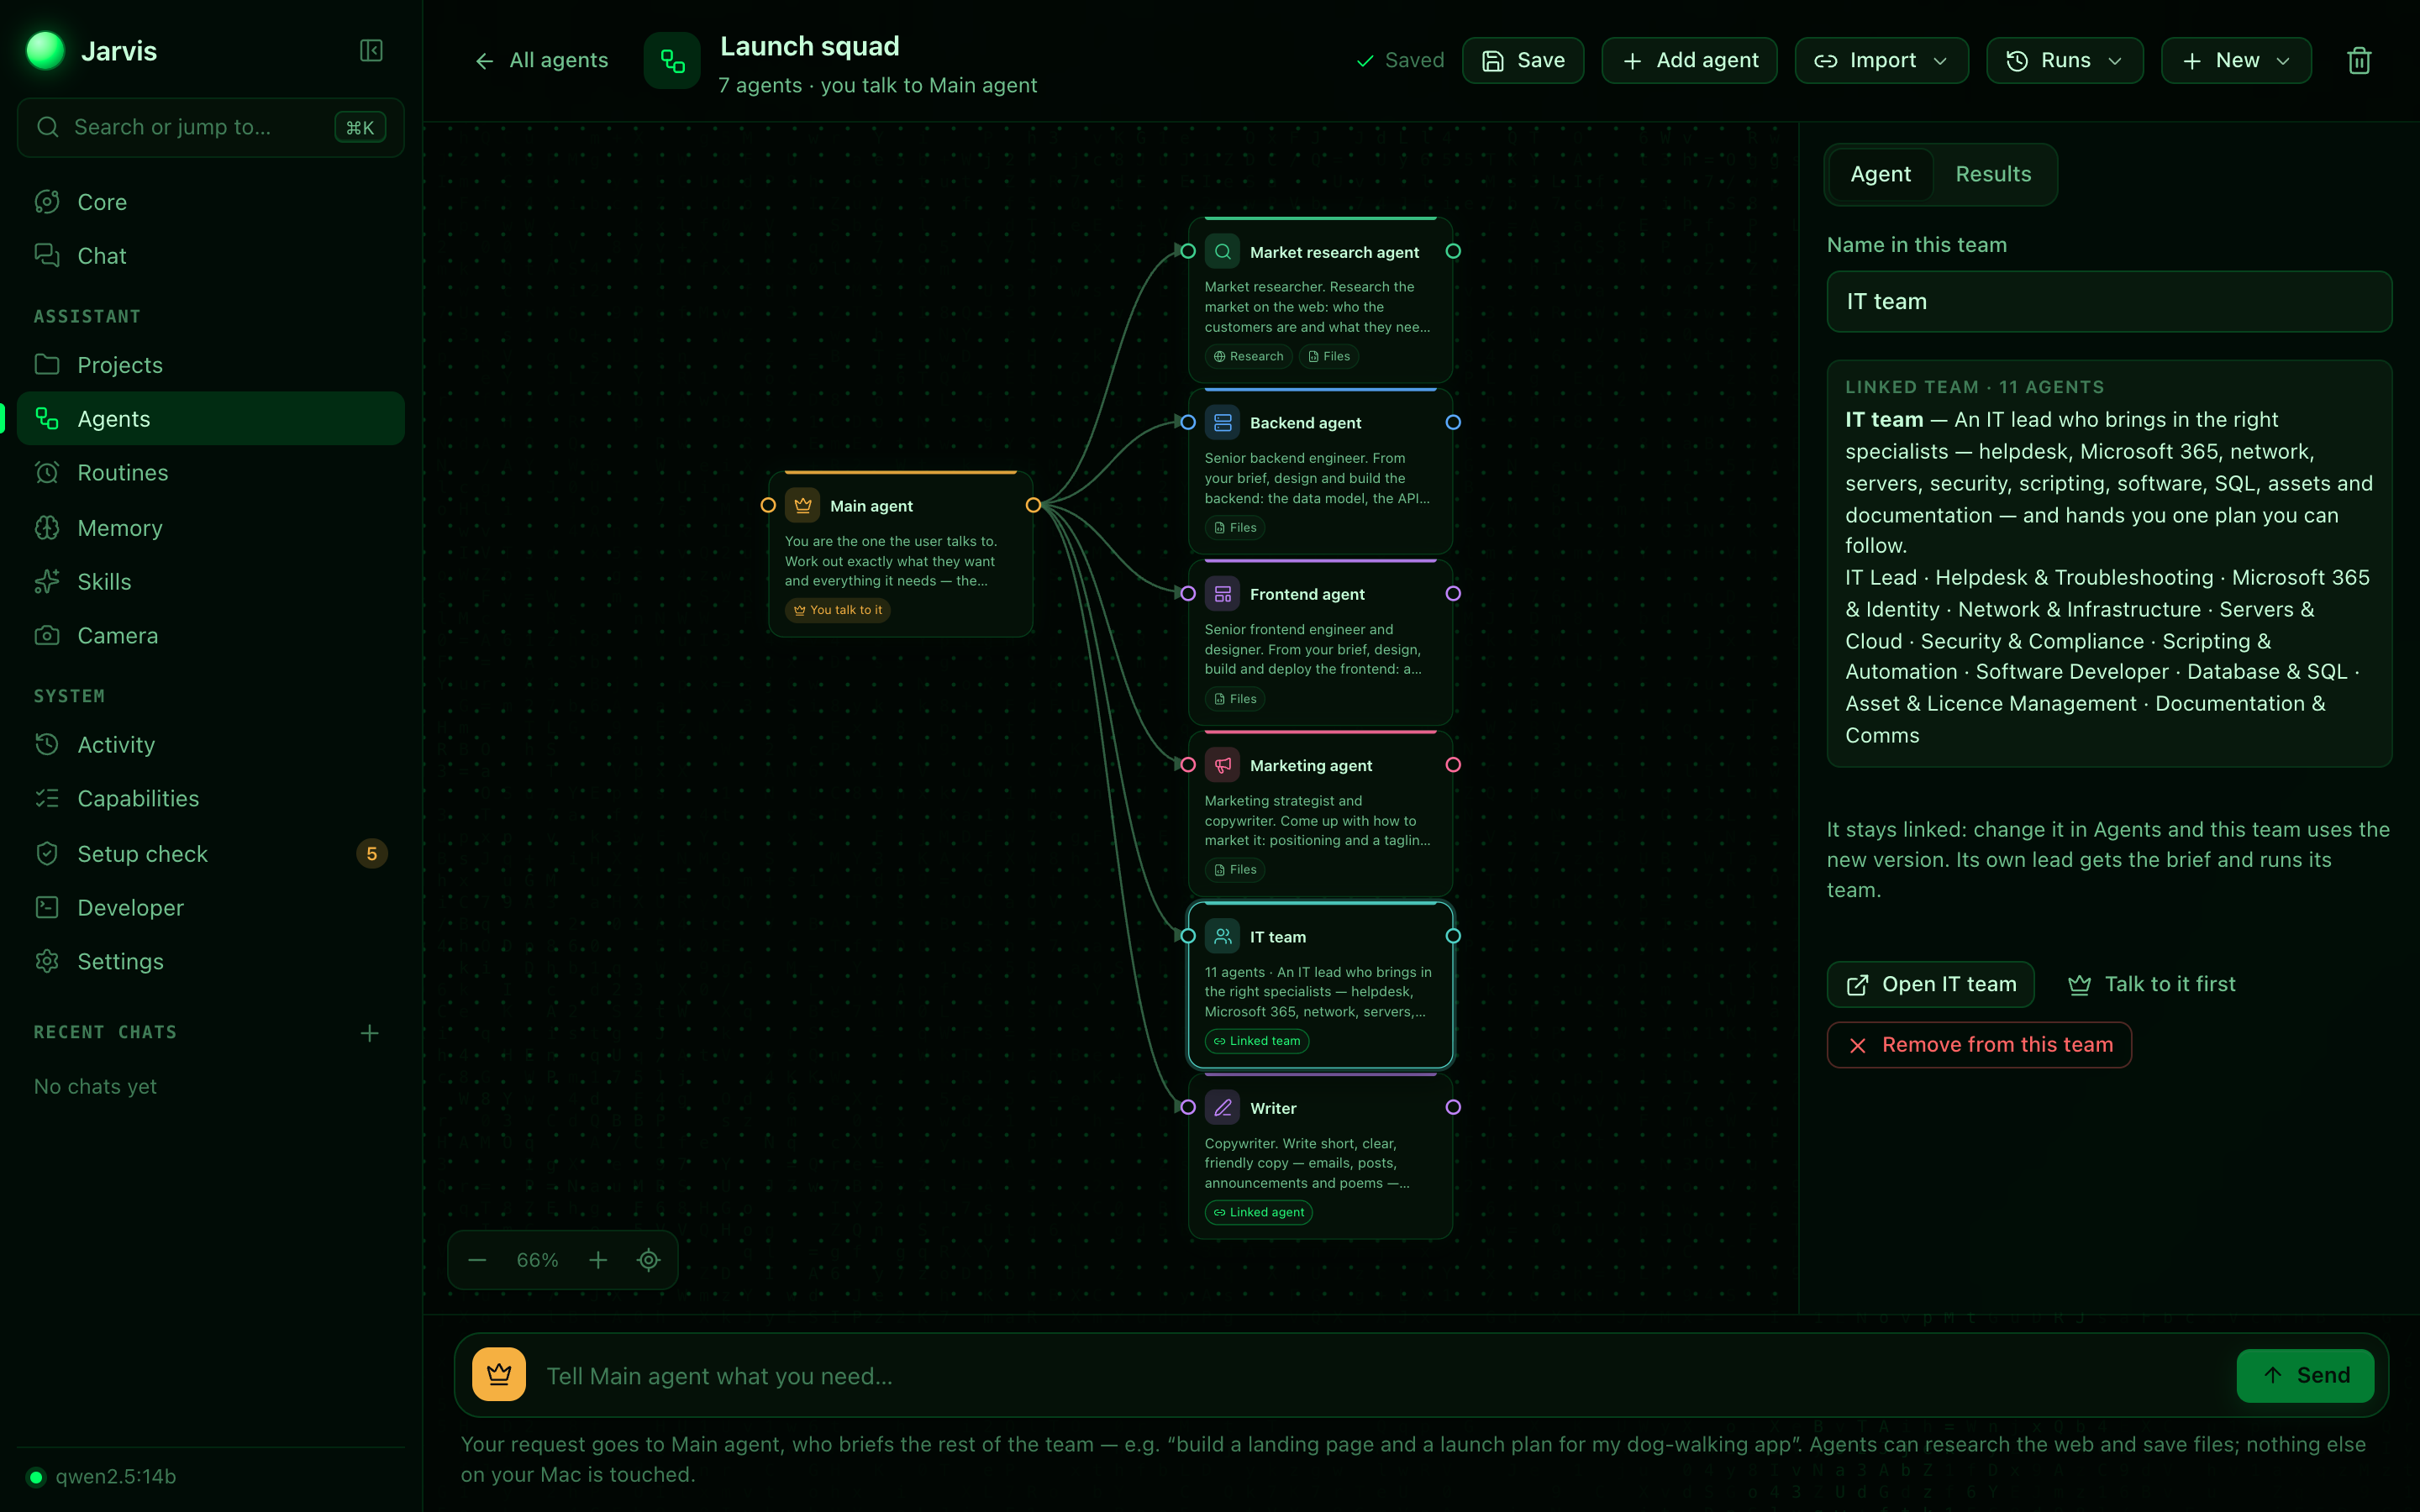
Task: Delete the team with trash icon
Action: coord(2359,61)
